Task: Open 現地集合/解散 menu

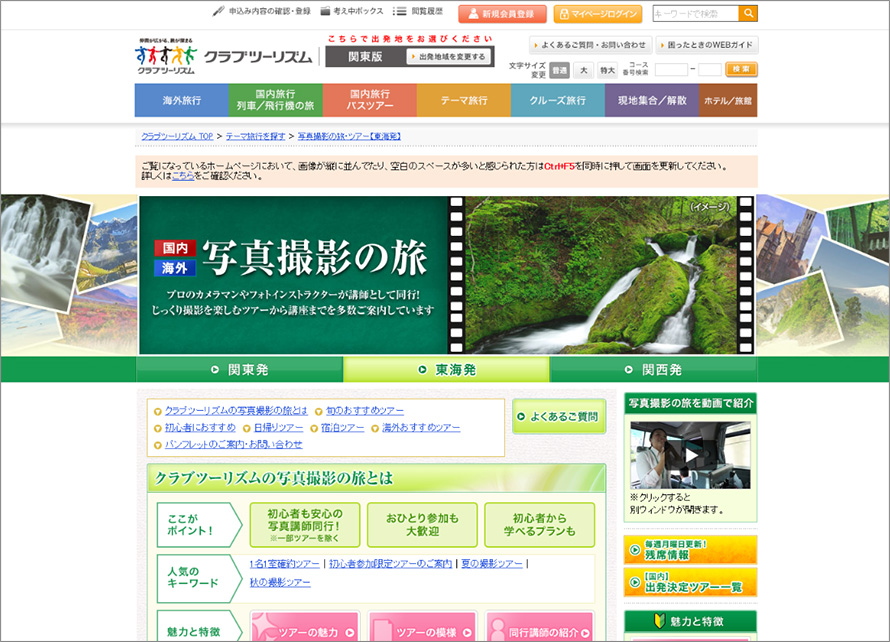Action: point(652,100)
